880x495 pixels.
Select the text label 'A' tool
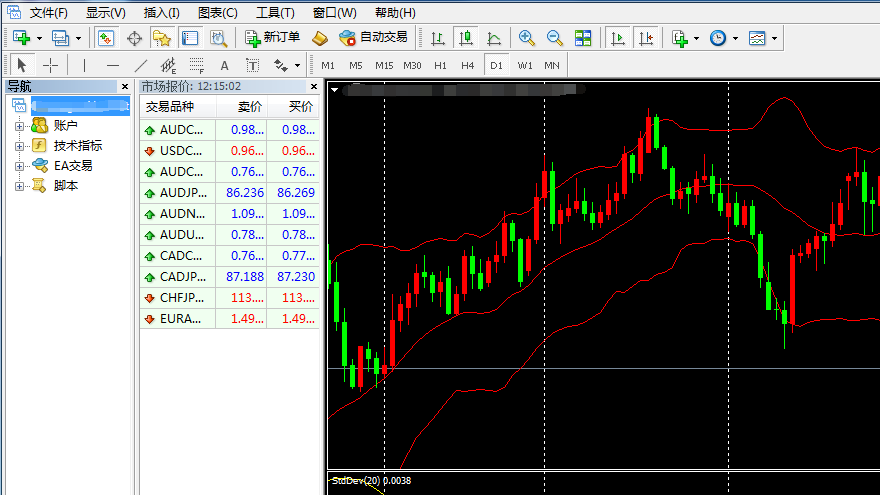pyautogui.click(x=224, y=65)
